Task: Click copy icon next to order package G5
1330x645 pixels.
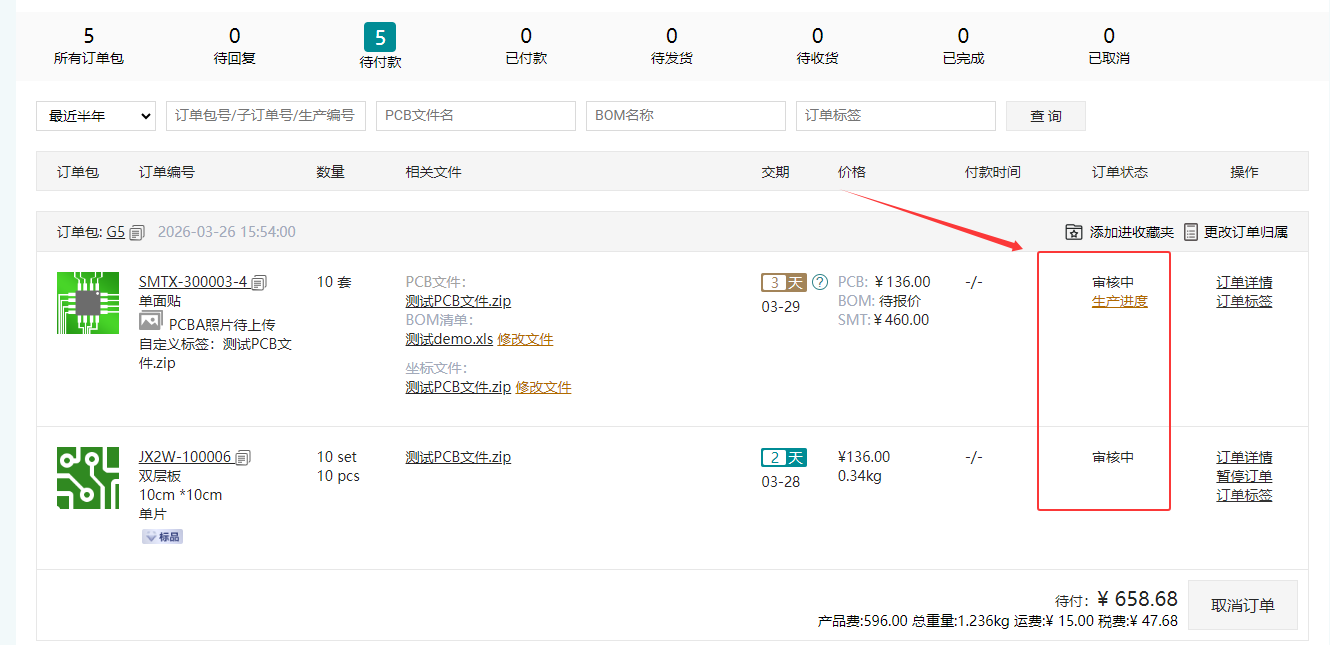Action: (x=137, y=232)
